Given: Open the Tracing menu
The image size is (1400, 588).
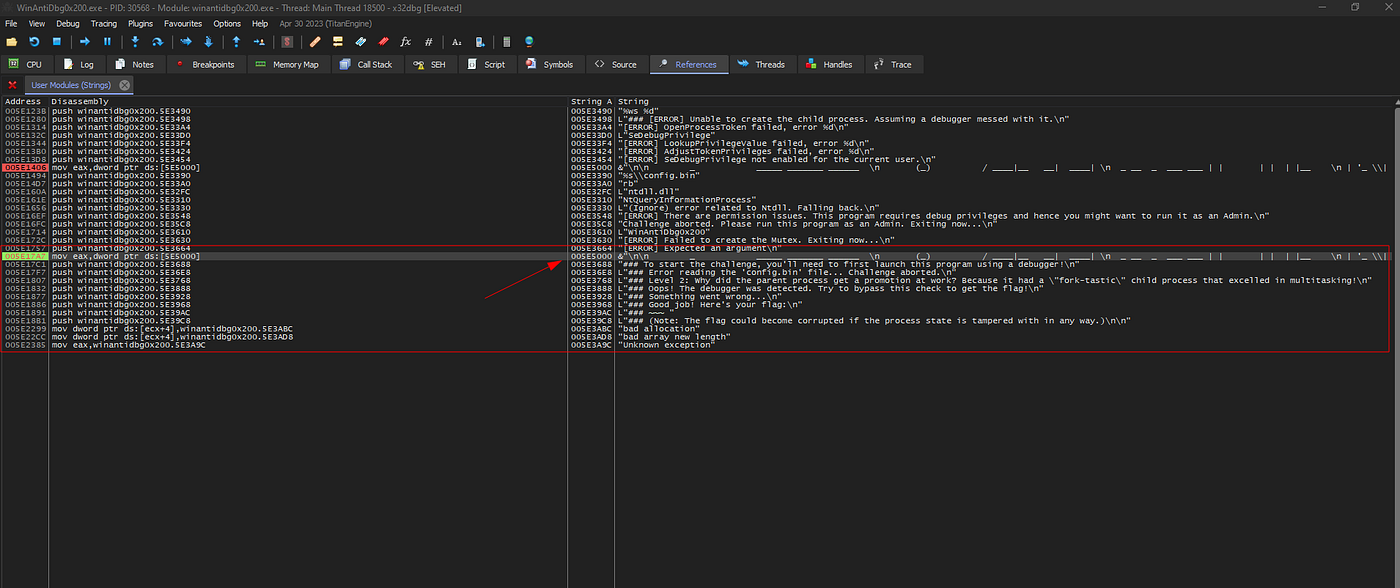Looking at the screenshot, I should point(103,23).
